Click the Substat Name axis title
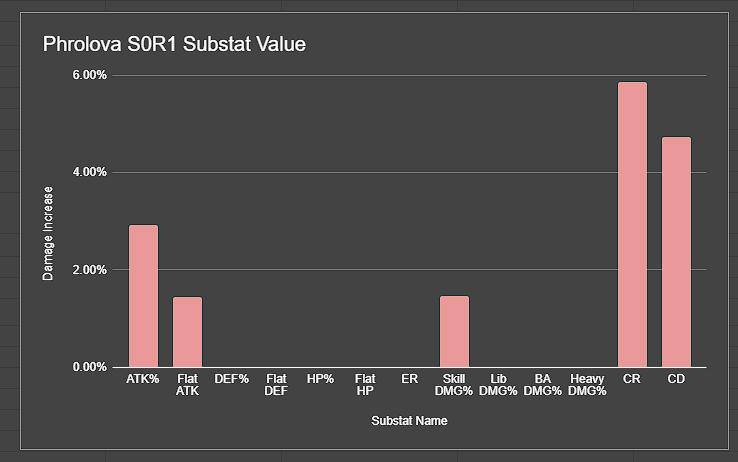738x462 pixels. click(409, 421)
